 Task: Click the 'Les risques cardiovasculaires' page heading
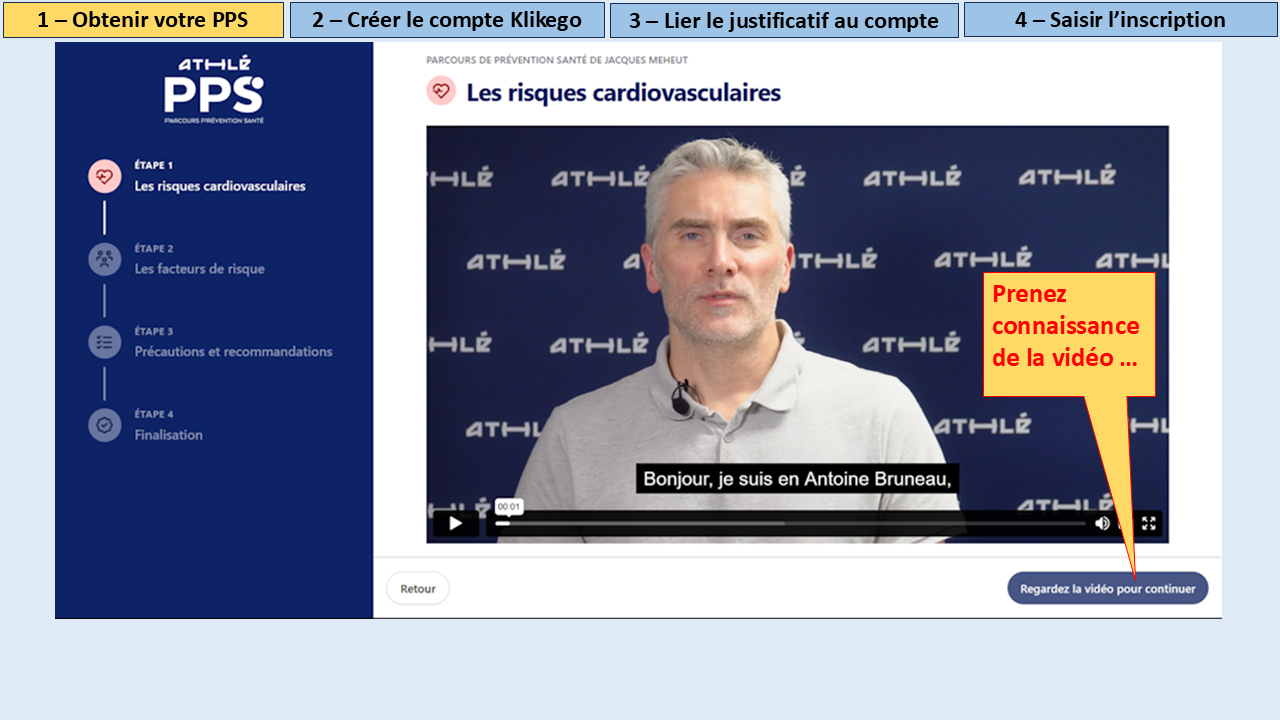coord(623,93)
